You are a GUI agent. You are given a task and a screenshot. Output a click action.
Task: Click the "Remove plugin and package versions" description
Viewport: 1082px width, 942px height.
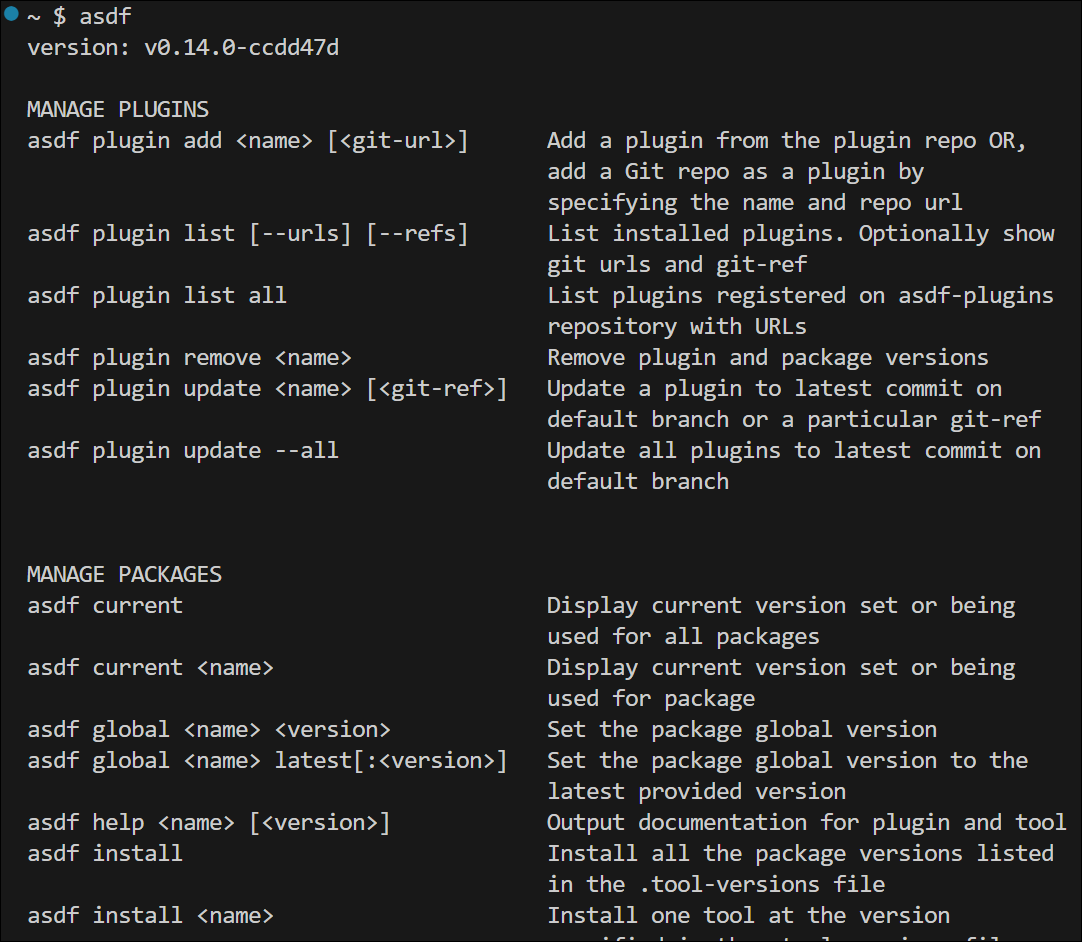click(x=767, y=357)
